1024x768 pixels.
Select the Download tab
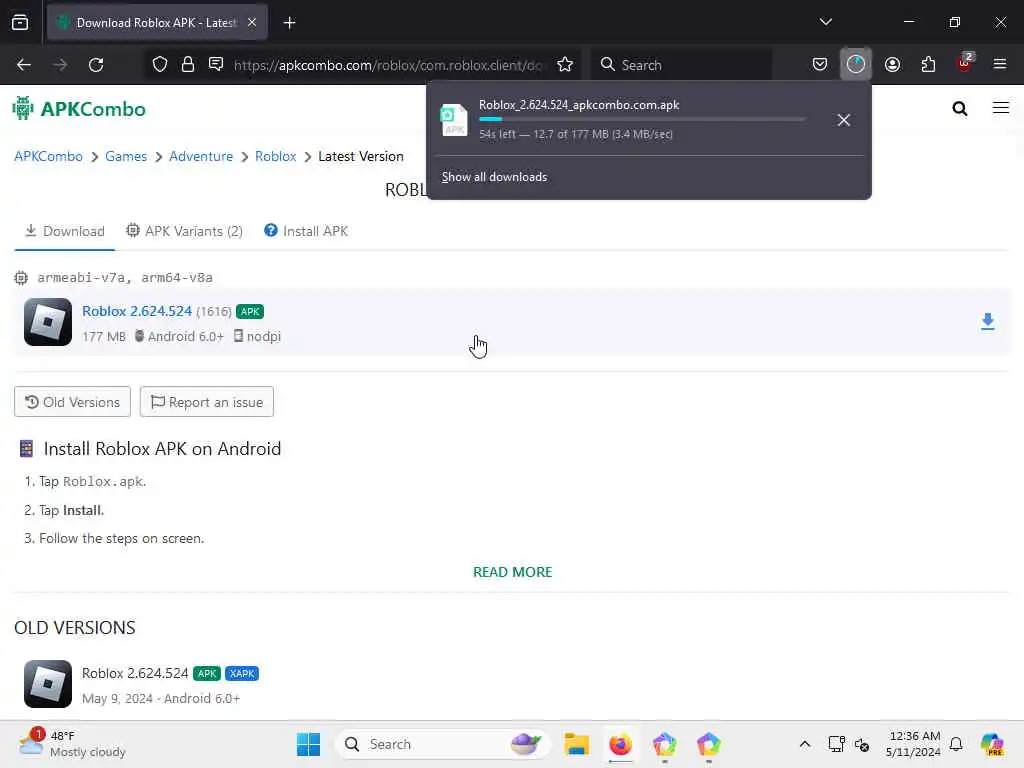pos(65,231)
